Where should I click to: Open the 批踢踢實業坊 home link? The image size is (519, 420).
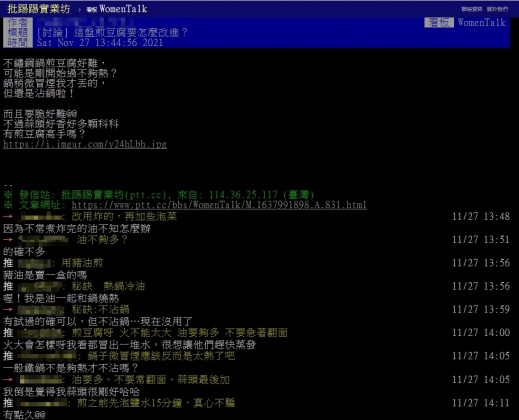coord(39,9)
